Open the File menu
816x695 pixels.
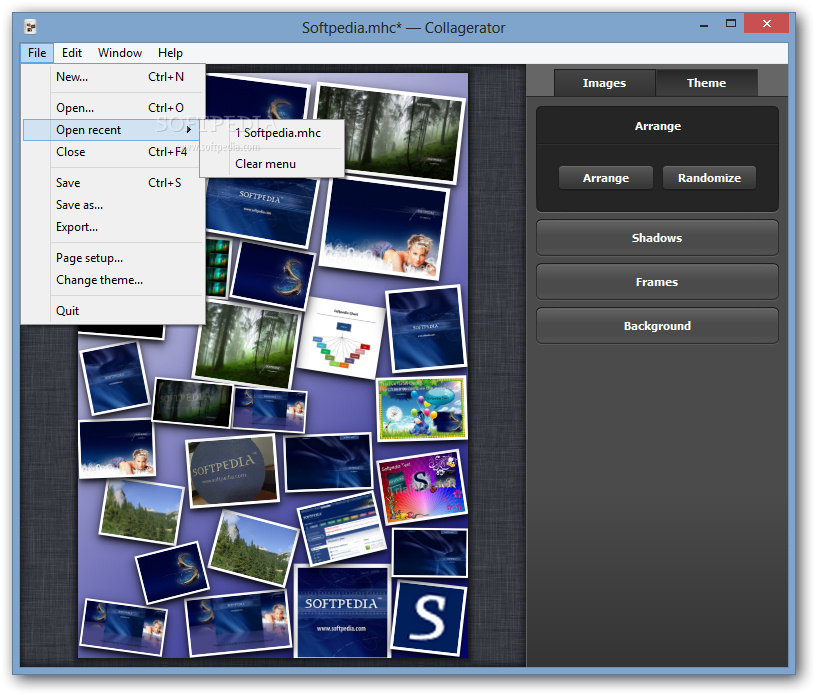click(37, 53)
